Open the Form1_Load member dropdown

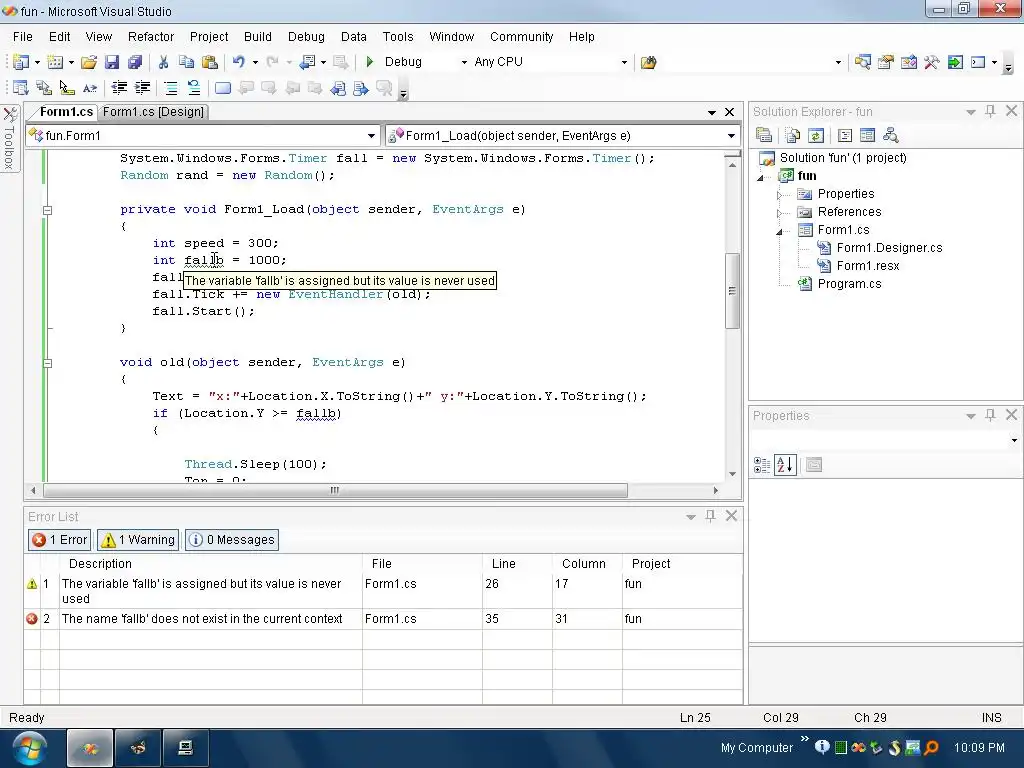click(x=731, y=136)
